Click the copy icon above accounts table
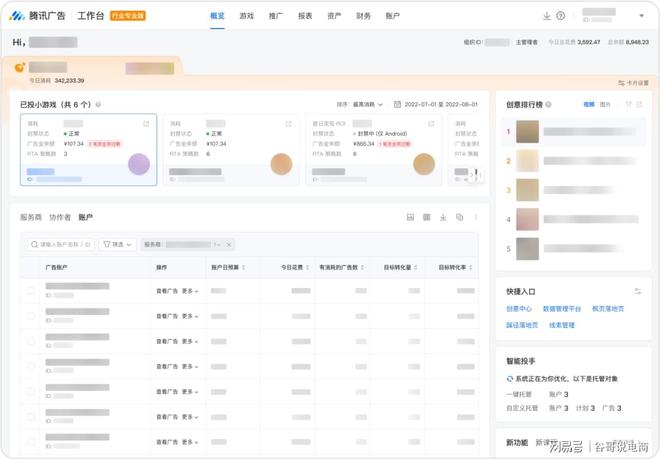Viewport: 660px width, 459px height. click(x=459, y=217)
